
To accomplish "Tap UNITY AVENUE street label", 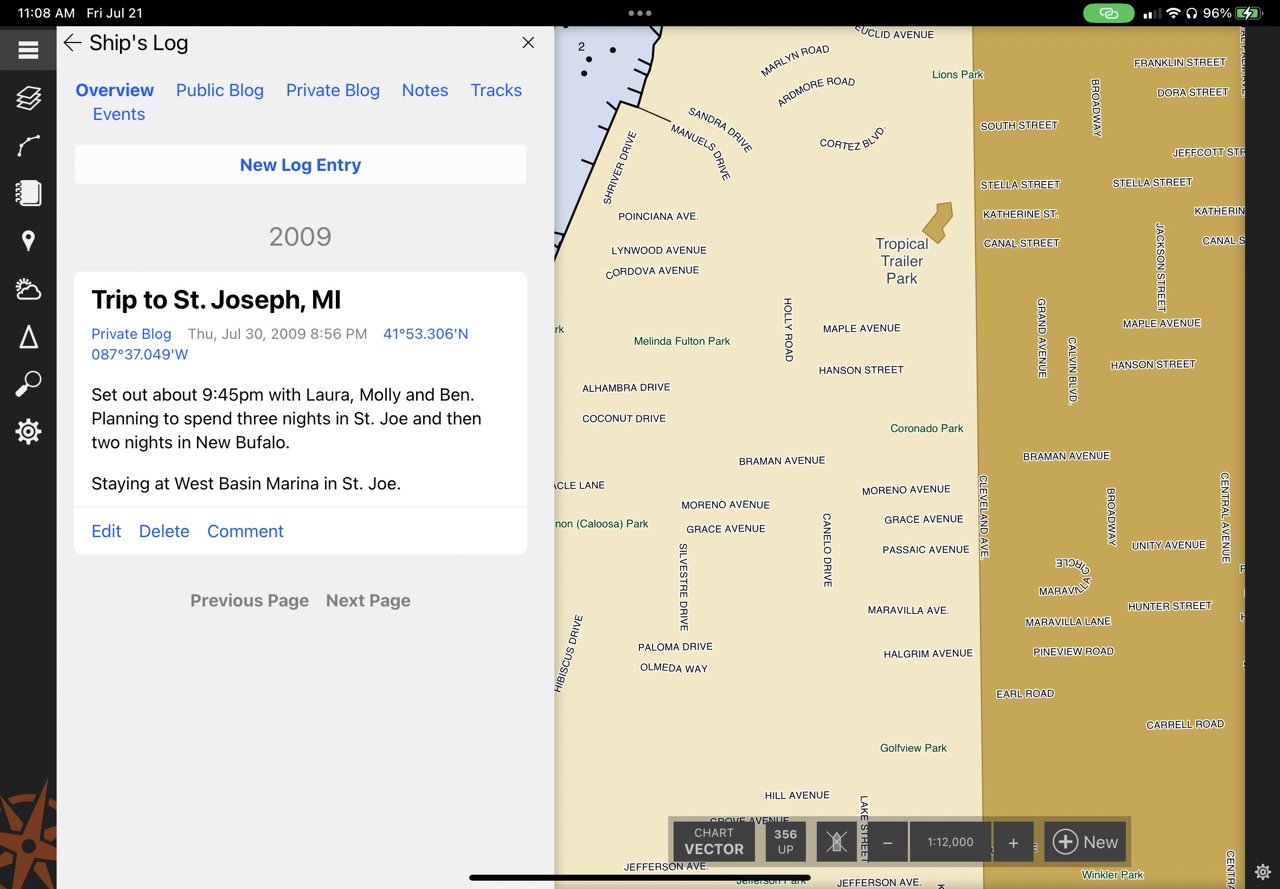I will [1169, 546].
